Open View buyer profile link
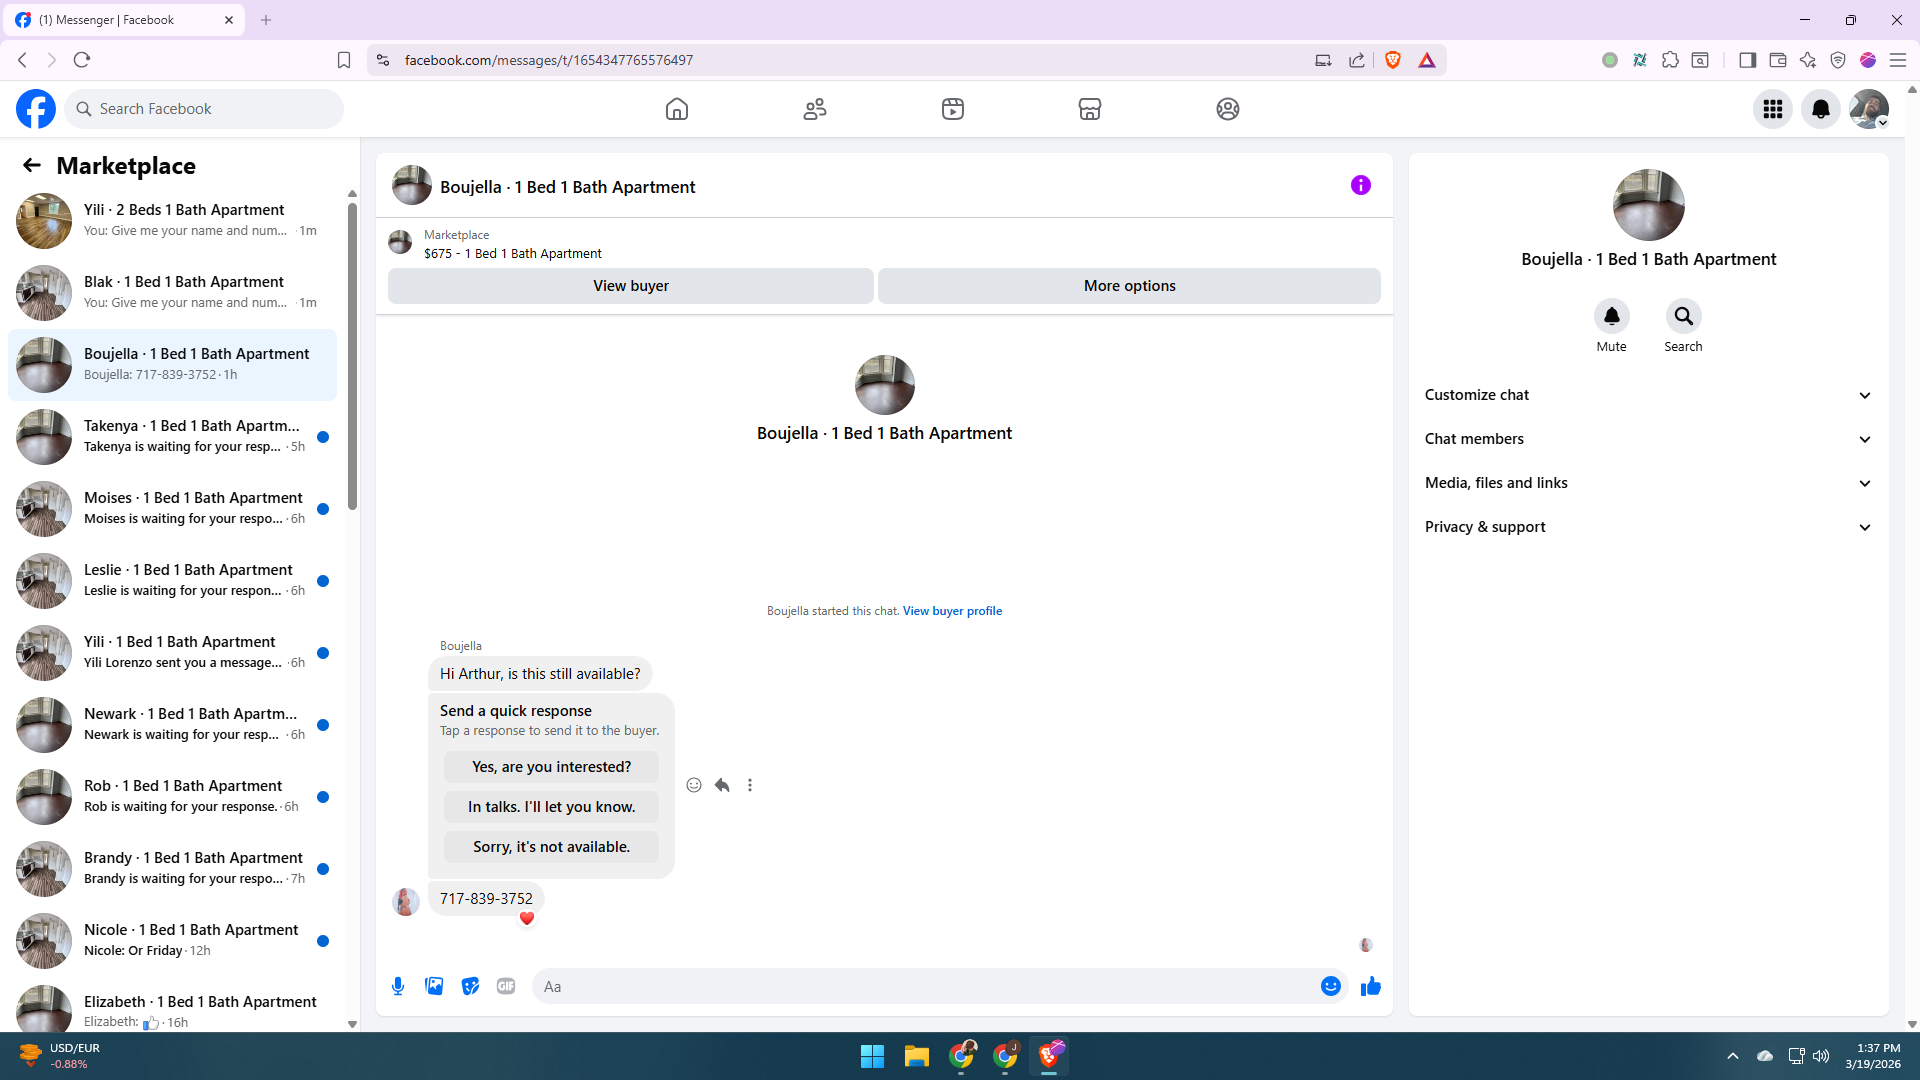Screen dimensions: 1920x1080 952,611
